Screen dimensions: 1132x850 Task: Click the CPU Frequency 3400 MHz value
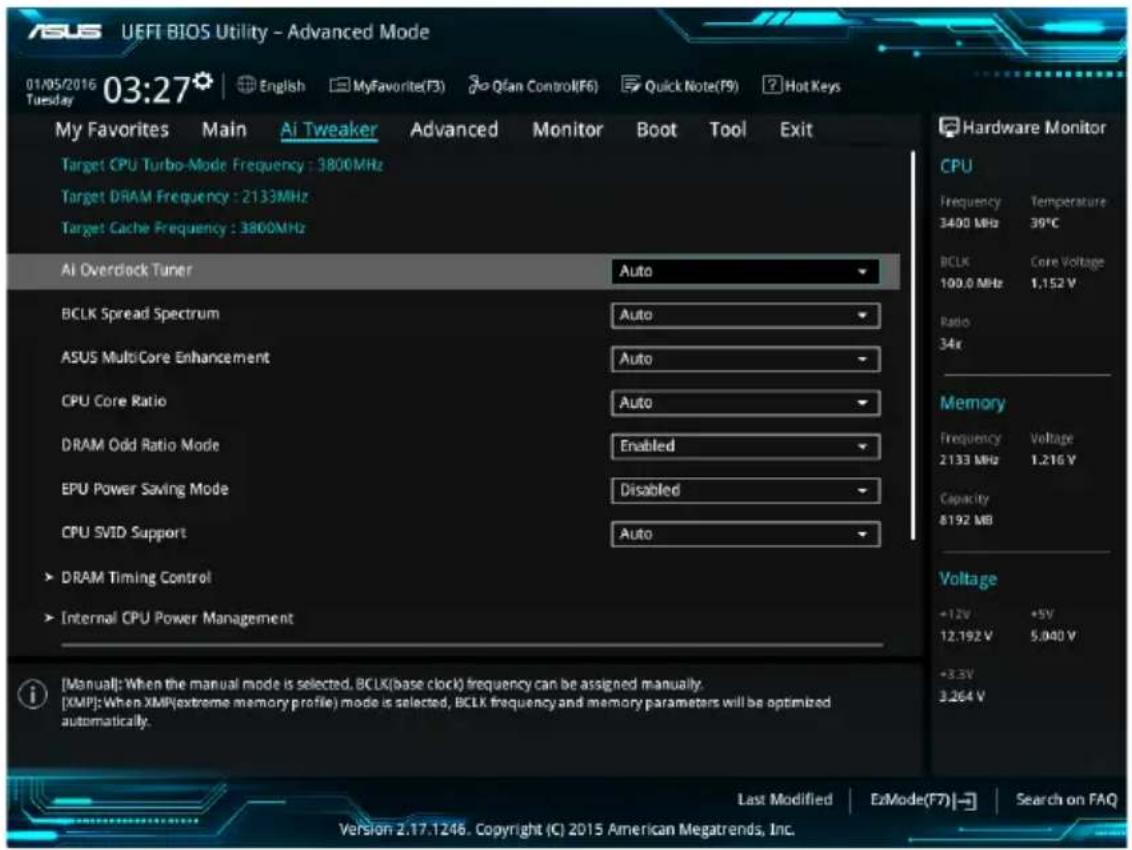pos(969,223)
